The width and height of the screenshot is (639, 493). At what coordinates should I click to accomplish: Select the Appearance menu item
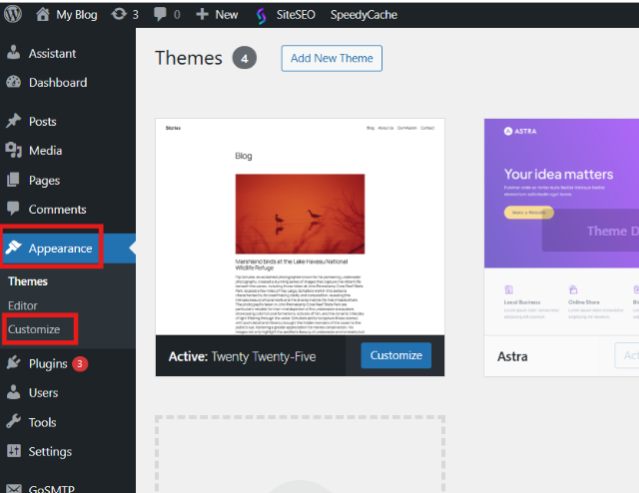click(x=60, y=249)
